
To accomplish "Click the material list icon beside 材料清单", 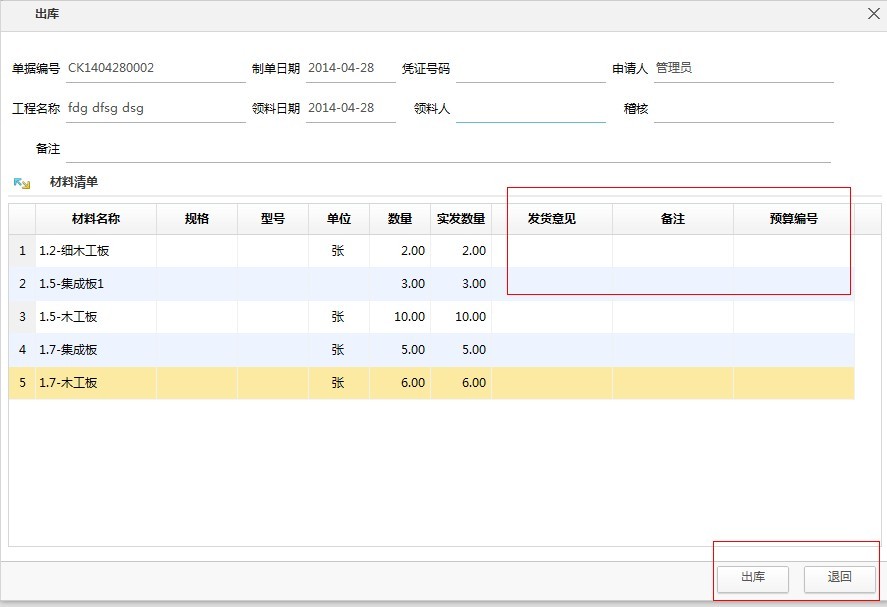I will coord(21,183).
